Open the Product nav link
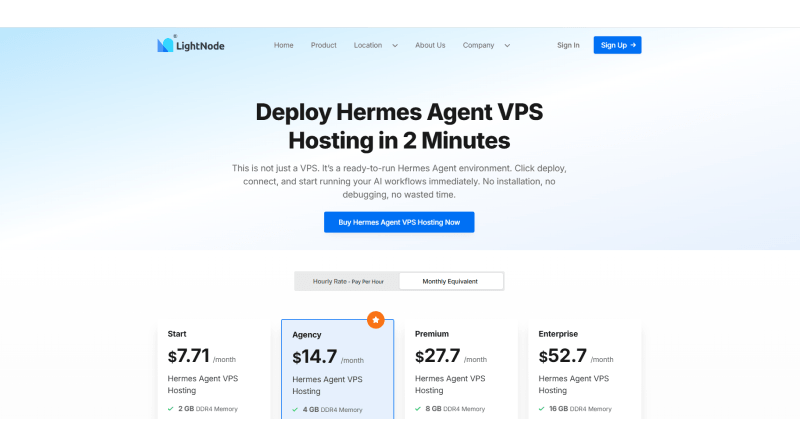This screenshot has height=445, width=800. [x=323, y=45]
